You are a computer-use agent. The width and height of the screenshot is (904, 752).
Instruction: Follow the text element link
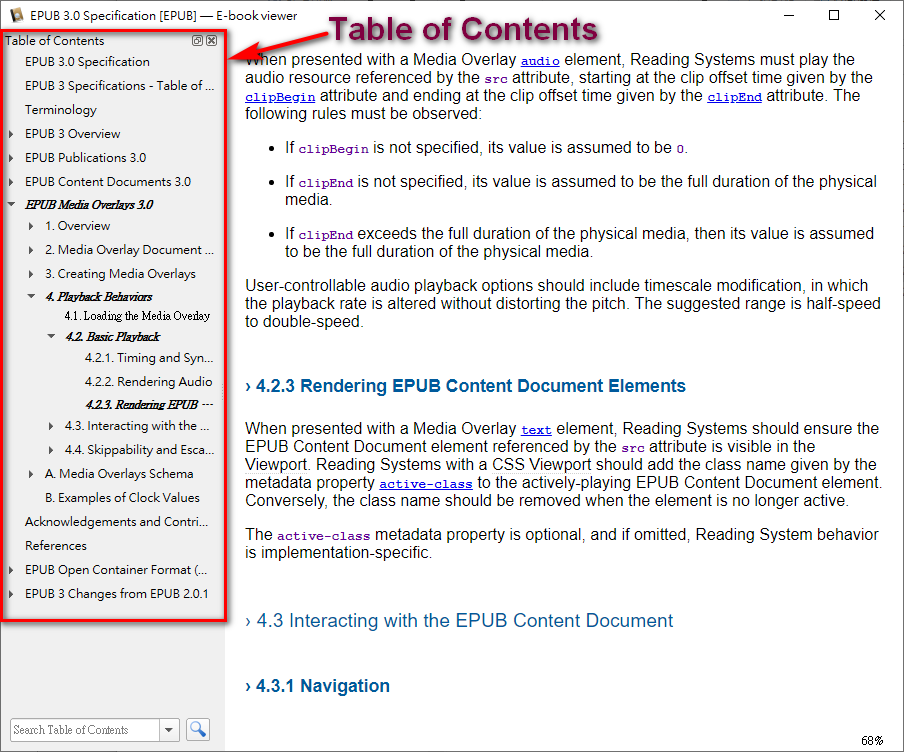(x=536, y=430)
